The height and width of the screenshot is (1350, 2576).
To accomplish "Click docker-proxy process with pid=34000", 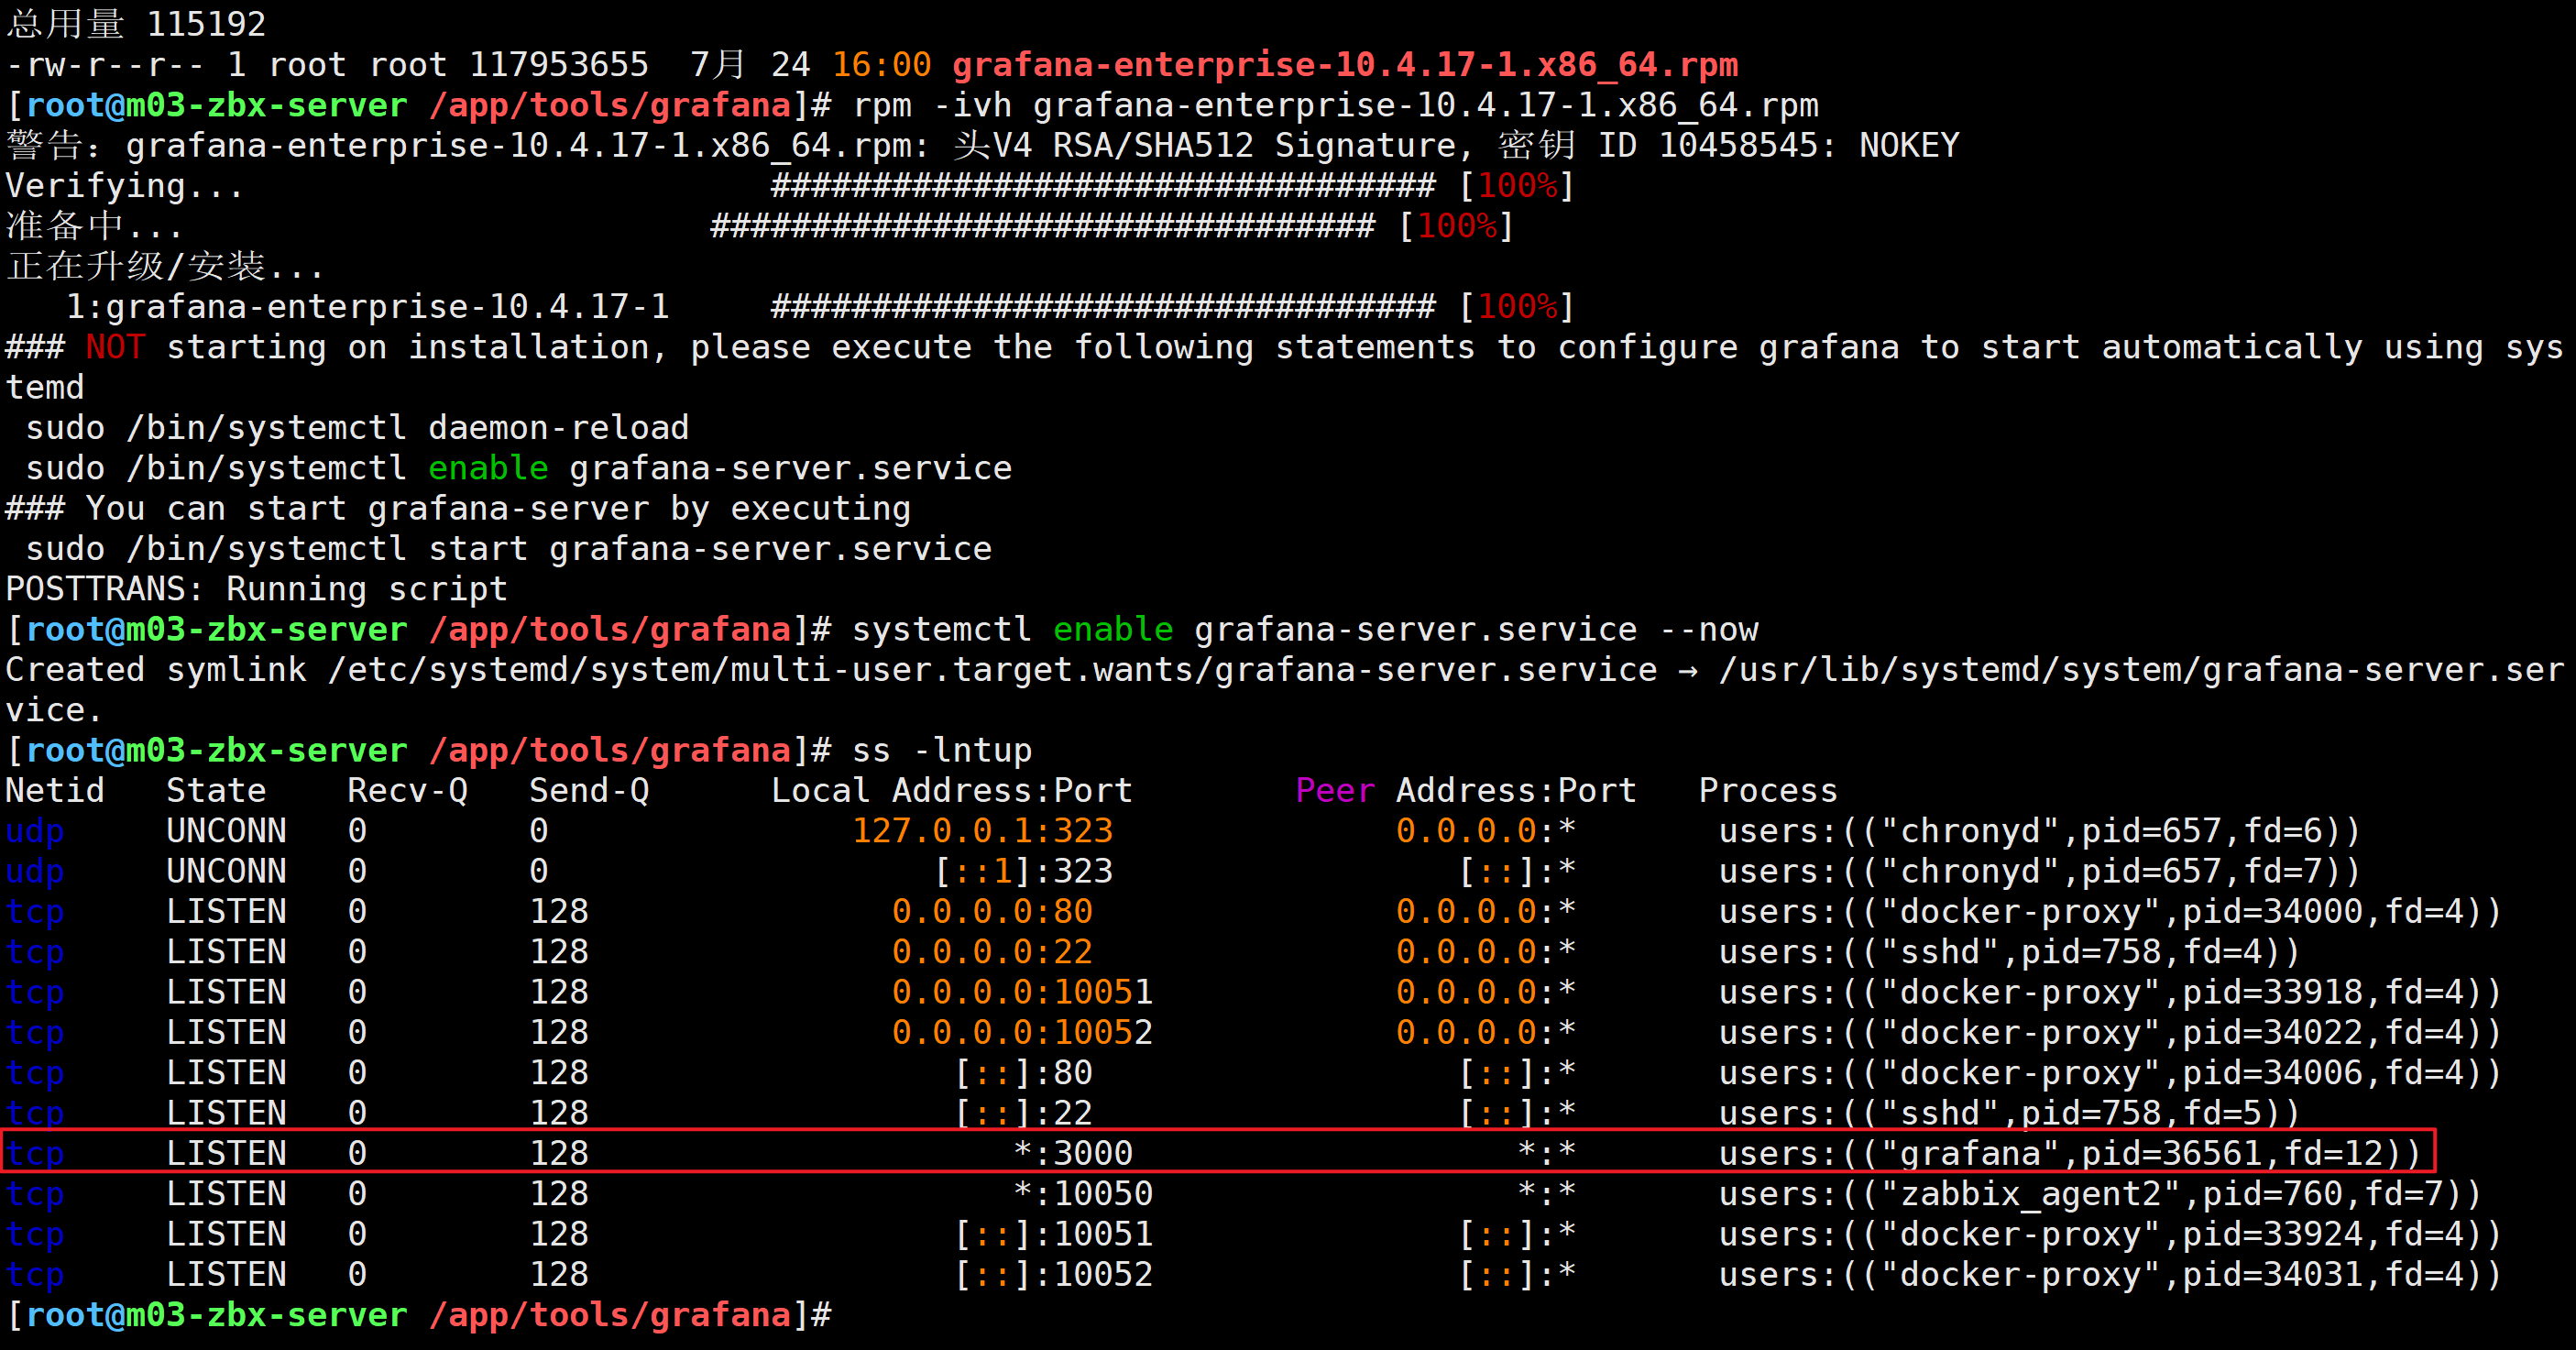I will 2110,912.
